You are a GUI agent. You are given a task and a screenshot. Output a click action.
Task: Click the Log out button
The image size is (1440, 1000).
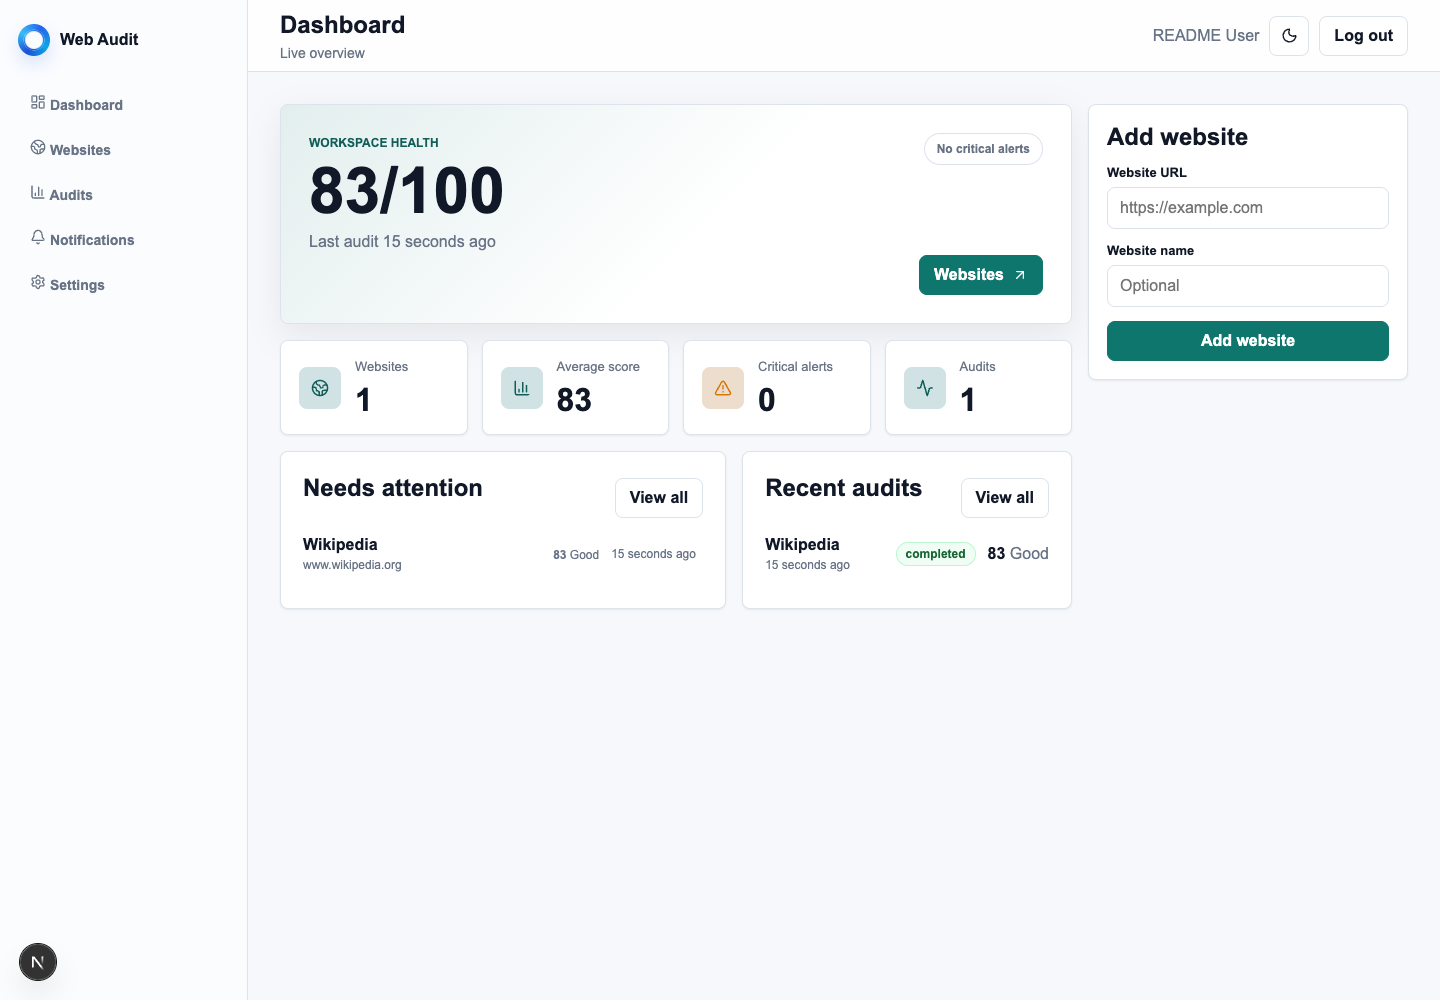1363,36
